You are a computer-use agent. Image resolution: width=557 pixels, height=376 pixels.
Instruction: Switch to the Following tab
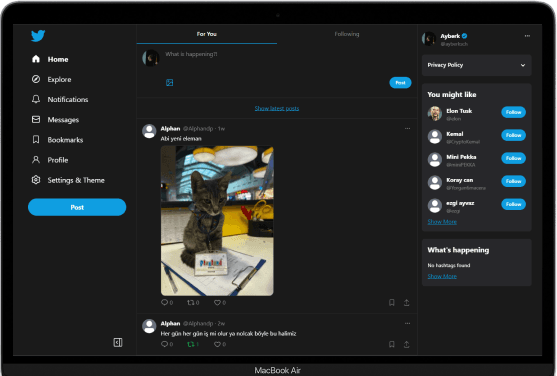347,34
